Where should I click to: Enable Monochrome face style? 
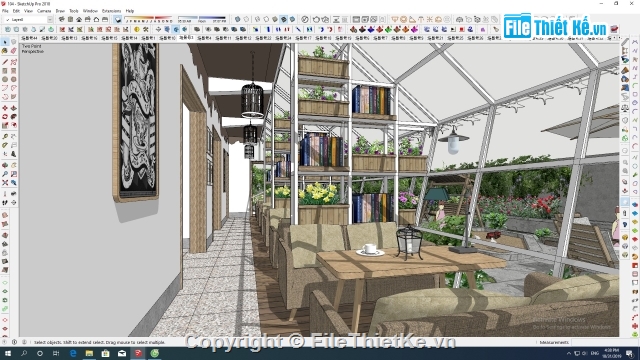[x=292, y=19]
